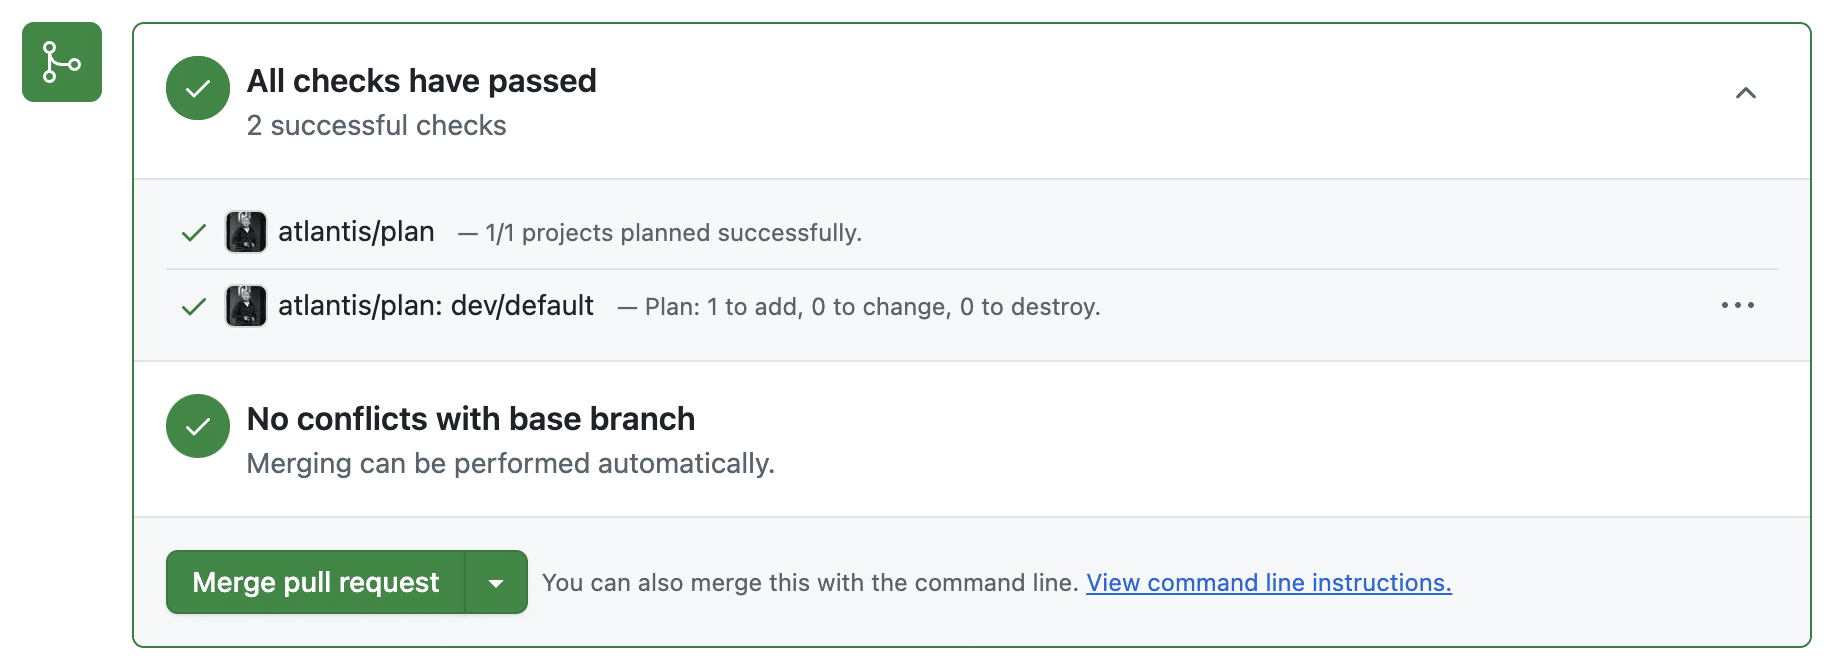The width and height of the screenshot is (1840, 672).
Task: Click the 2 successful checks summary text
Action: [376, 126]
